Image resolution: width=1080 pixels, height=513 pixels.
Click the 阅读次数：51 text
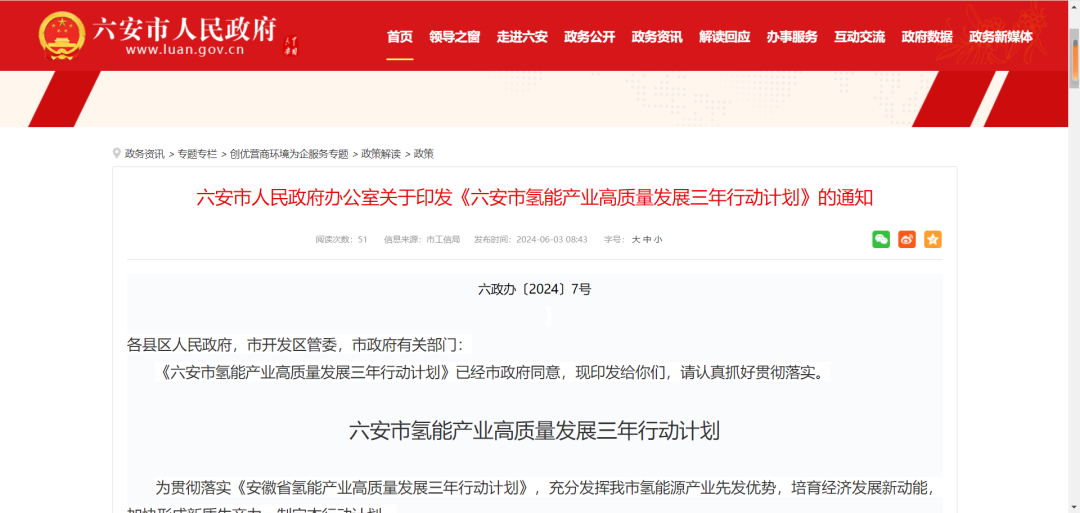coord(342,240)
